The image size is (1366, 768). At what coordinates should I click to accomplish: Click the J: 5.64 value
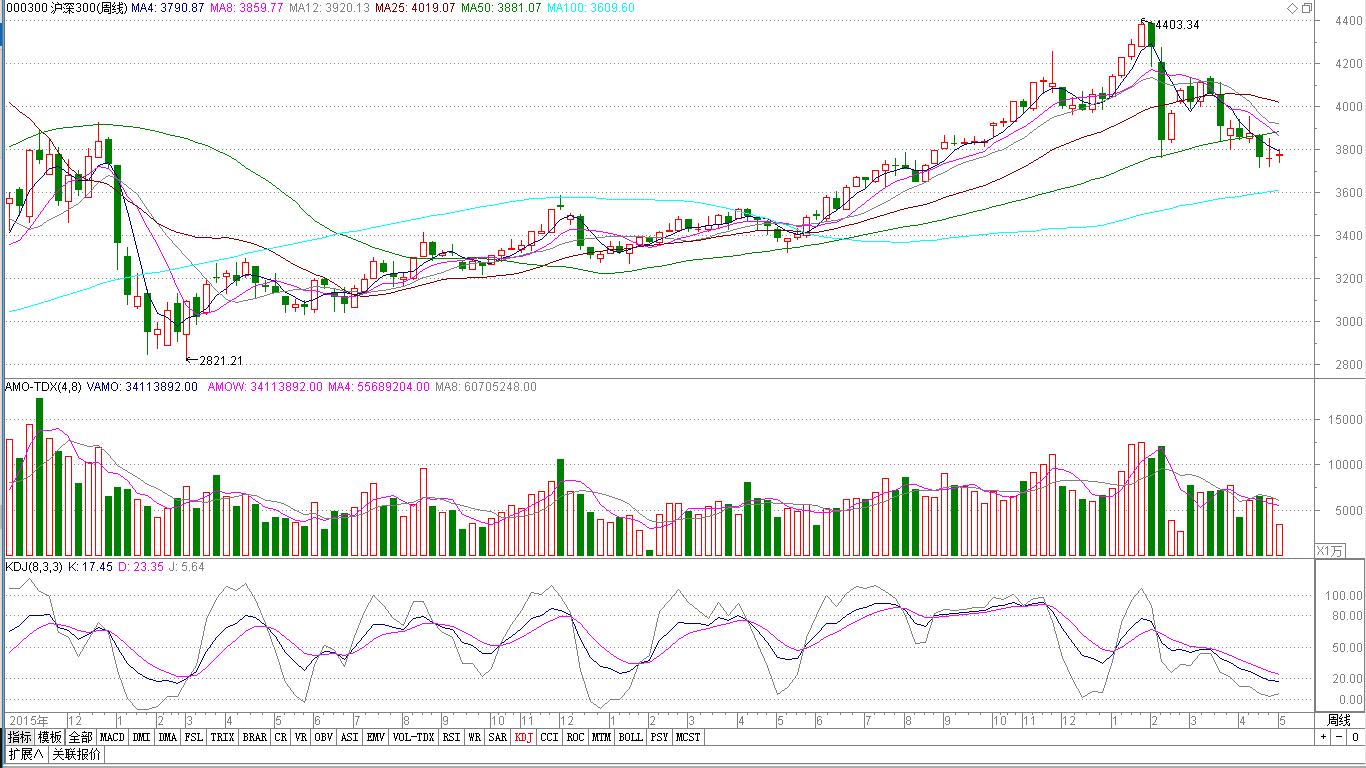(187, 567)
